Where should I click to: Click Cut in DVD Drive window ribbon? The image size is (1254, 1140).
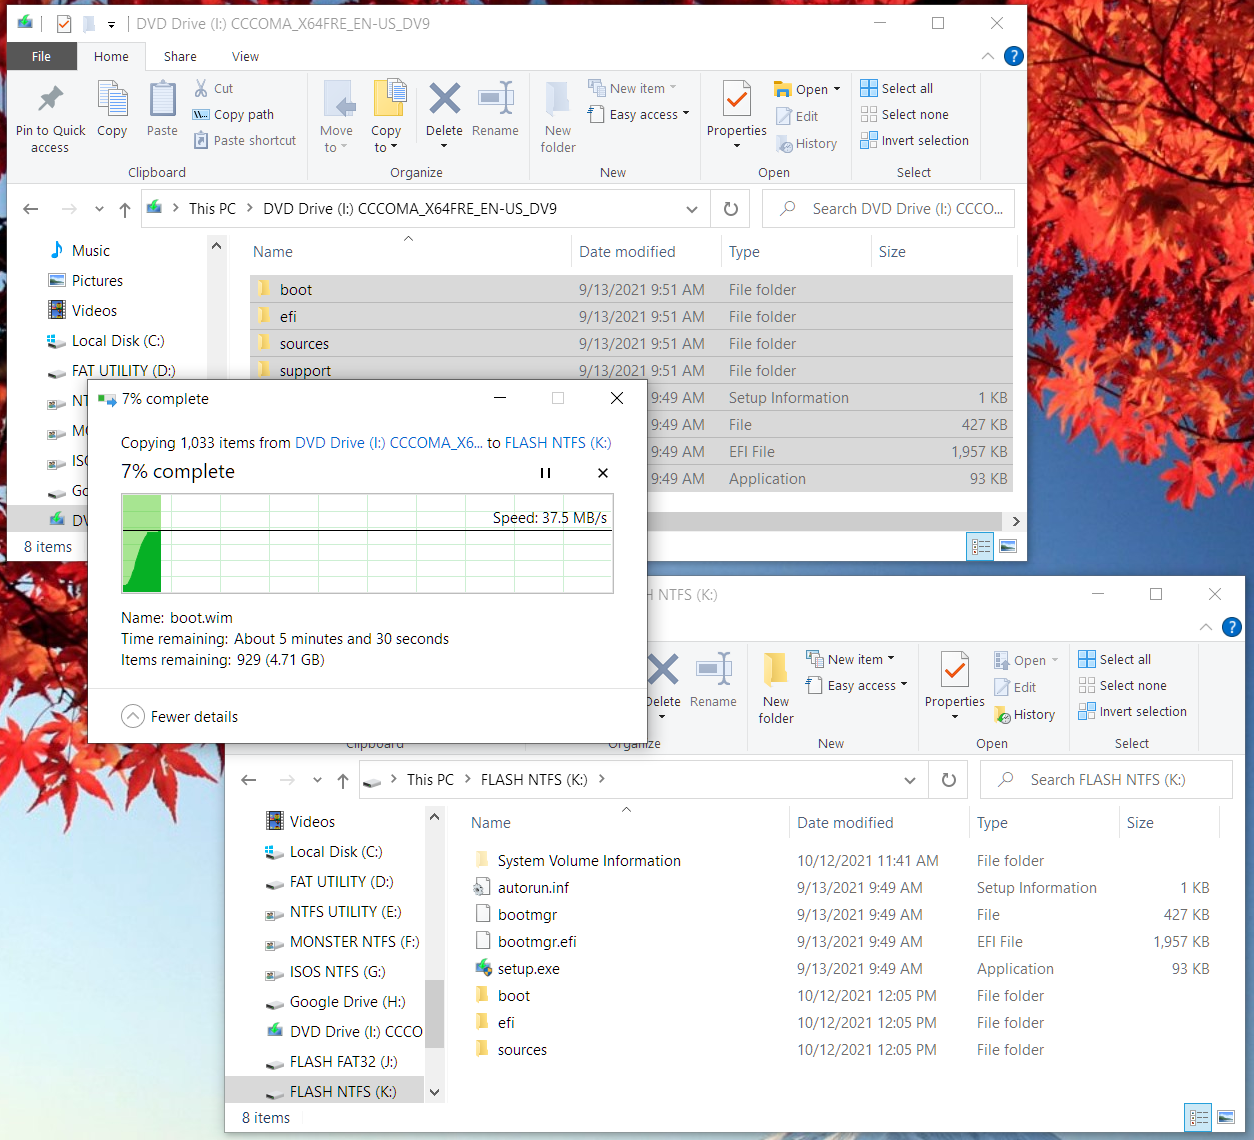click(x=214, y=88)
